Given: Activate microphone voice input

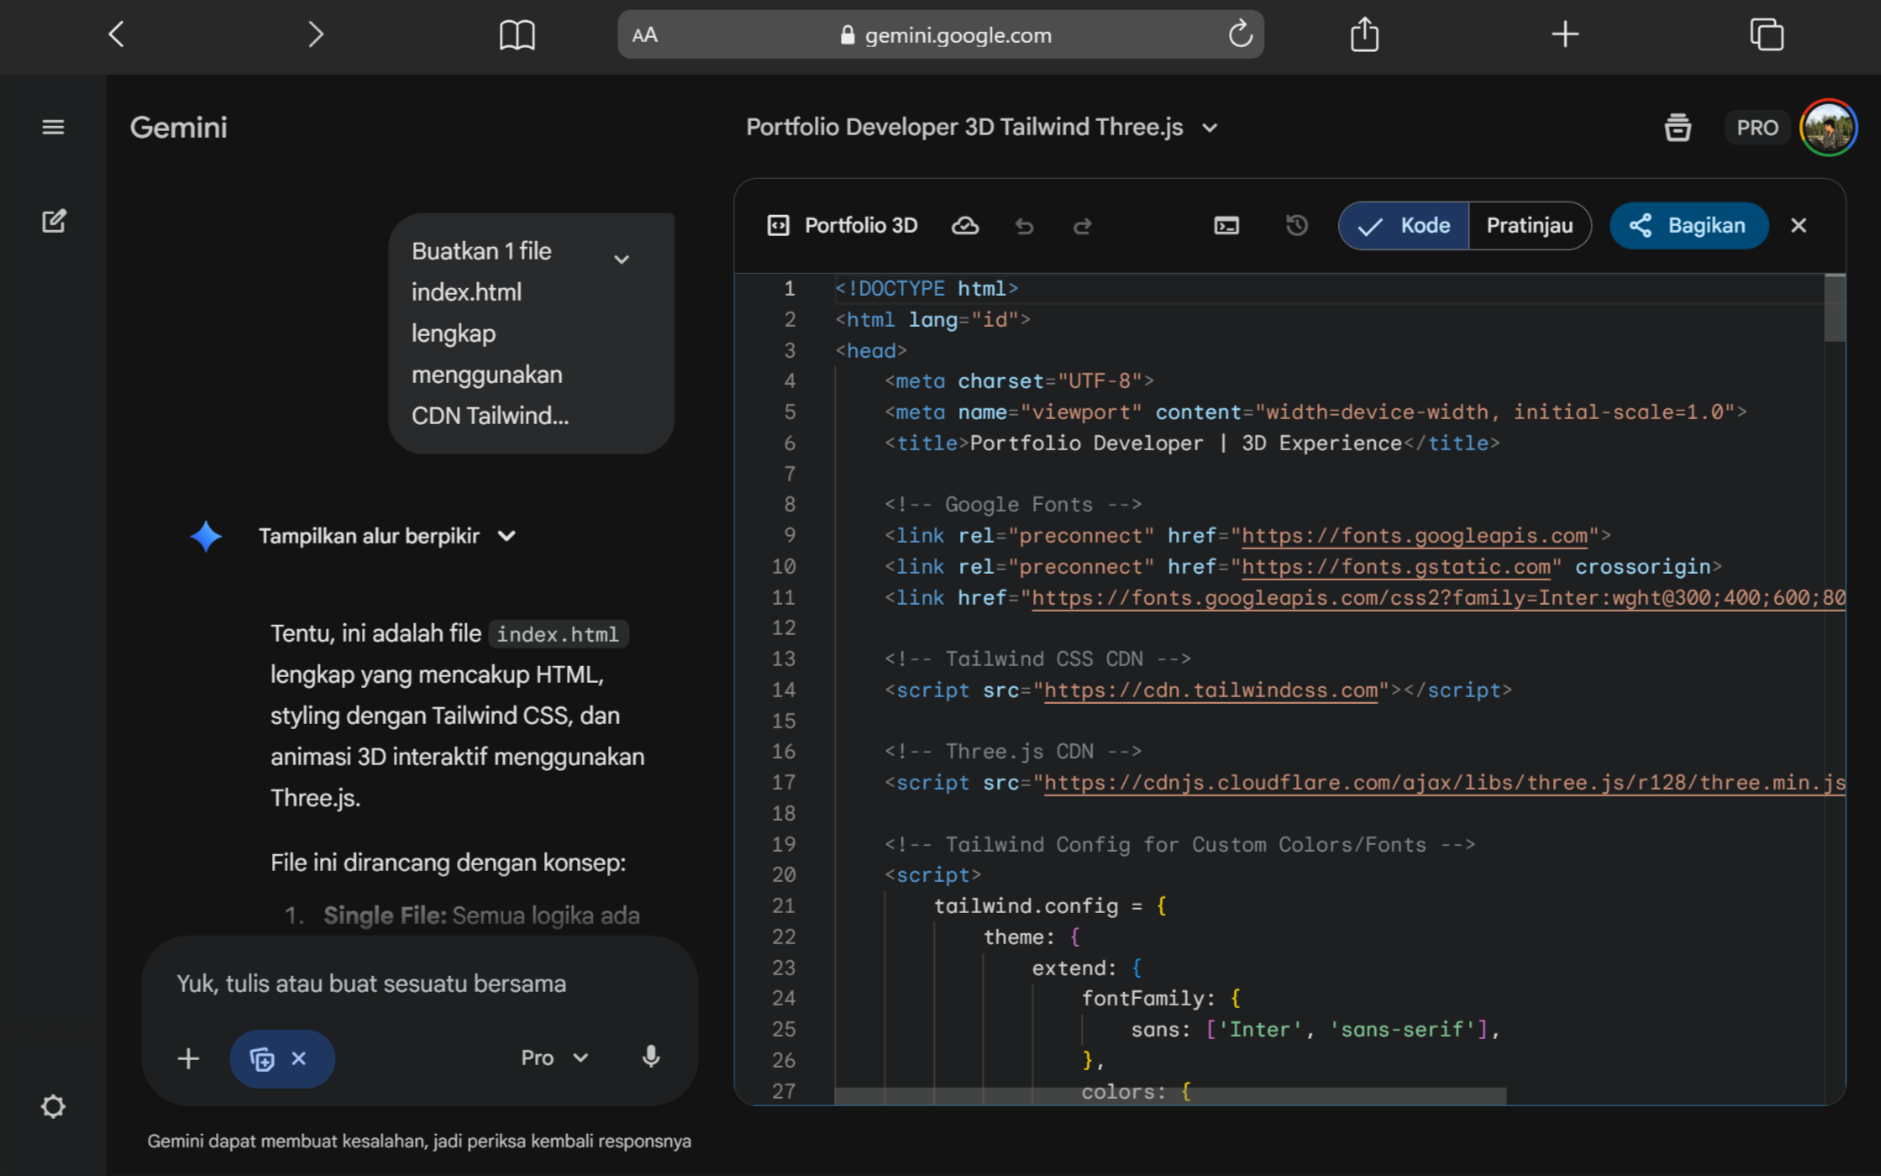Looking at the screenshot, I should point(650,1057).
